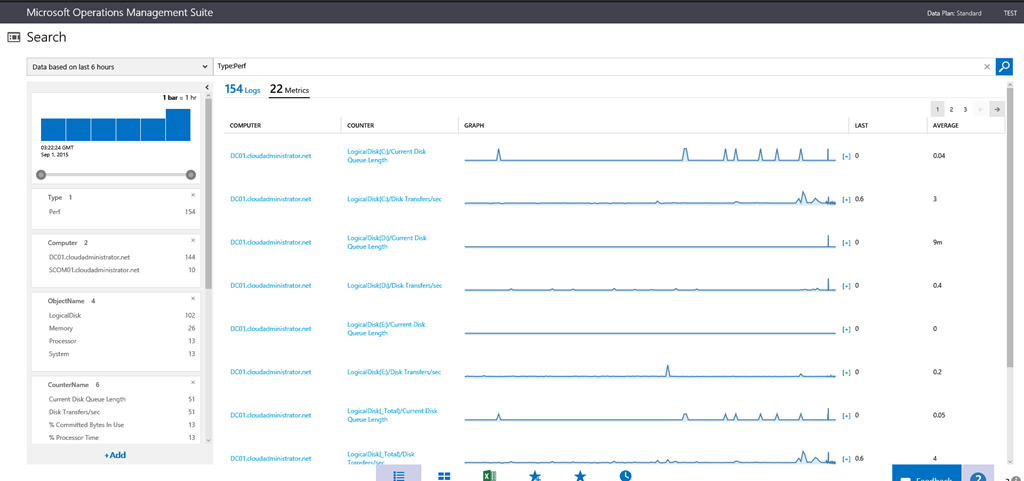
Task: Open LogicalDisk(C:)/Disk Transfers/sec counter link
Action: [x=394, y=199]
